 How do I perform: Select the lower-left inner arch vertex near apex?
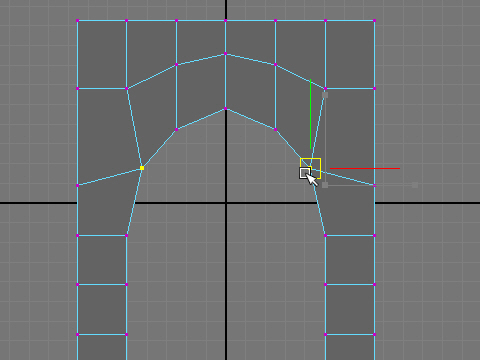[x=176, y=129]
